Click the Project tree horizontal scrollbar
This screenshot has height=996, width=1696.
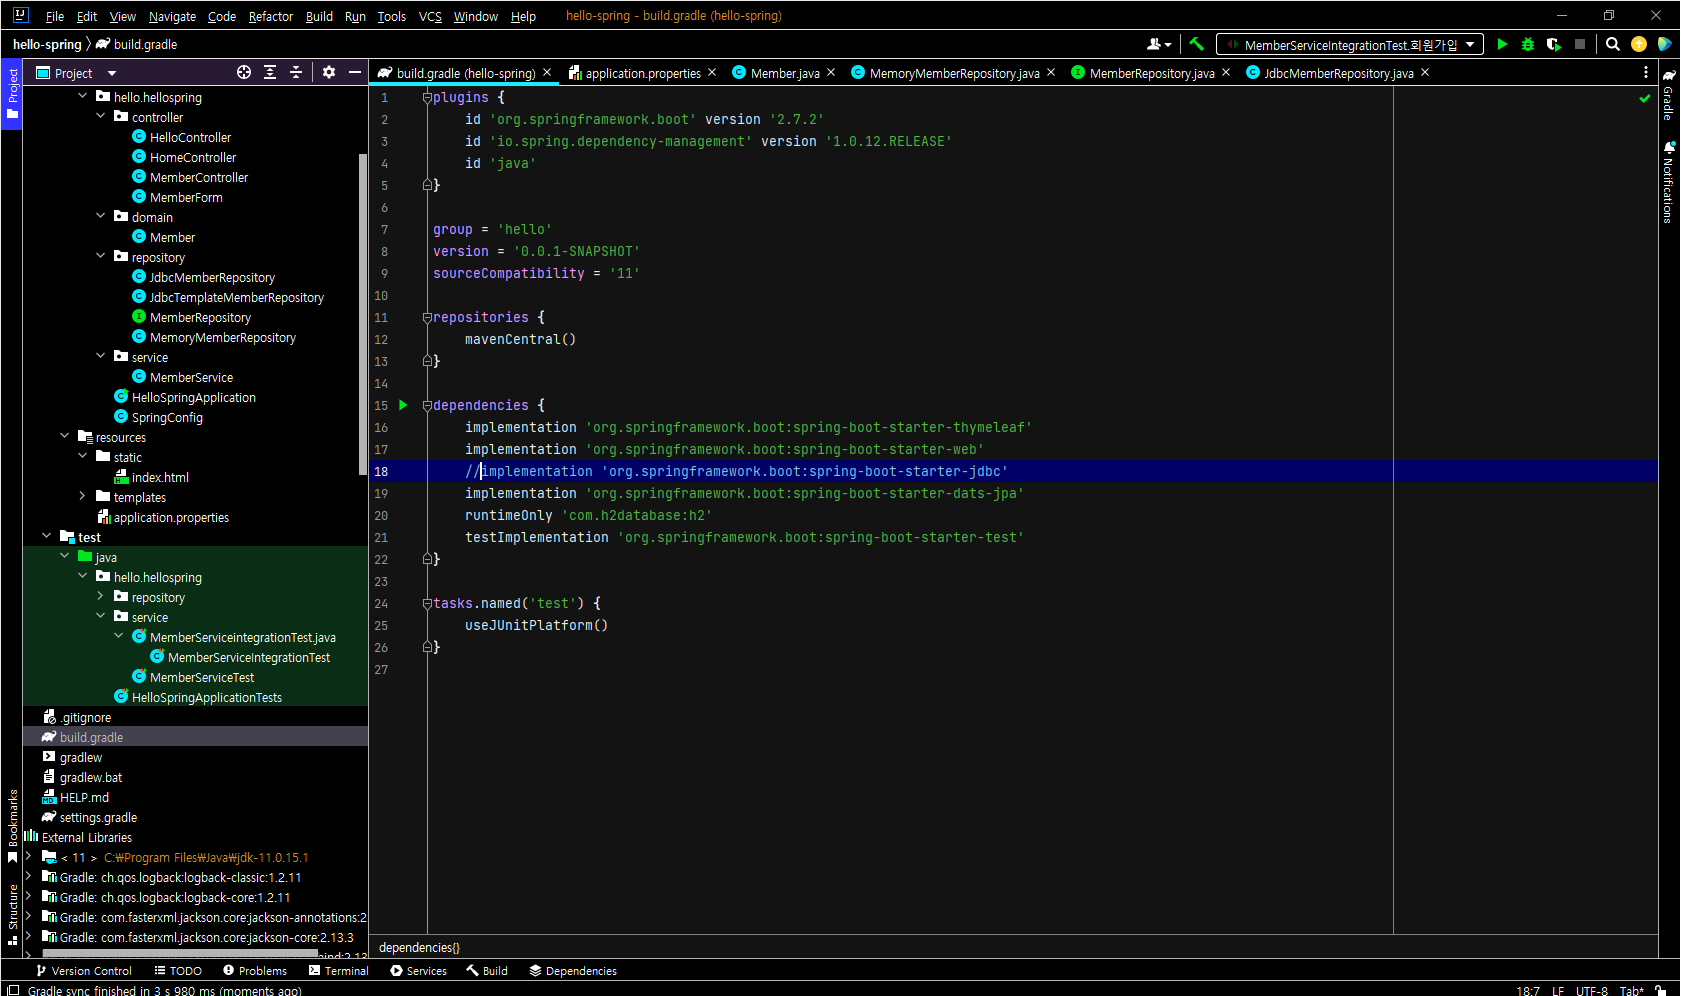coord(180,954)
